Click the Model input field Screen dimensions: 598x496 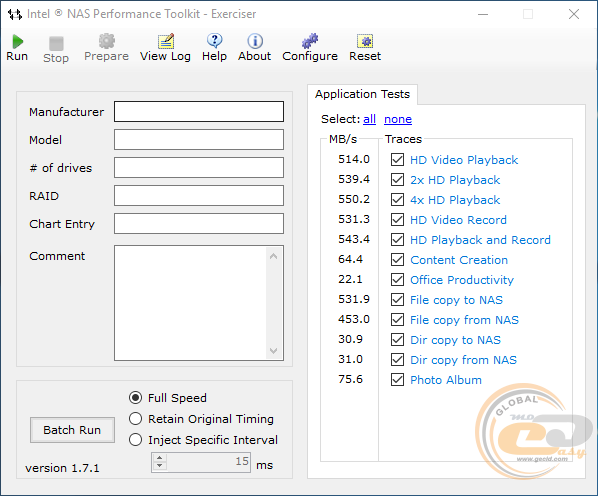[x=199, y=140]
